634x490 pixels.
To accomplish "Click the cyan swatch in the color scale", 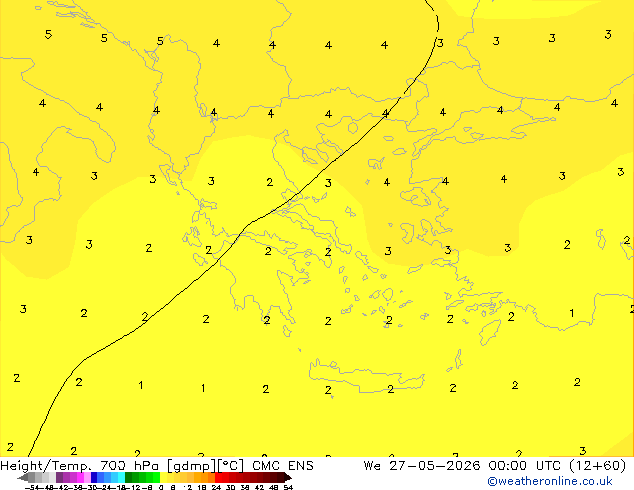I will [x=121, y=477].
